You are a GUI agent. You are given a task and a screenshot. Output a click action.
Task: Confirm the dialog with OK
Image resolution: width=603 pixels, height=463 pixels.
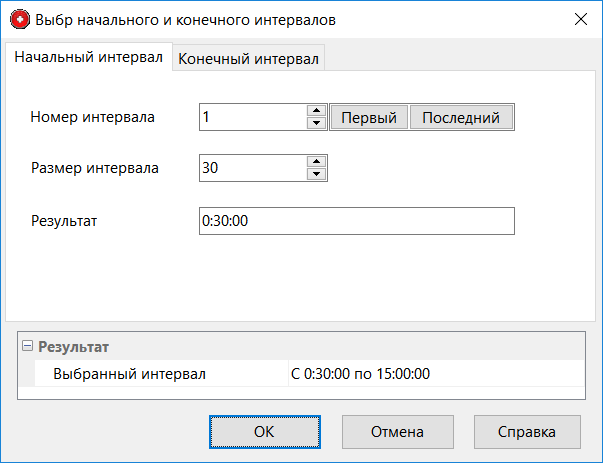(264, 432)
